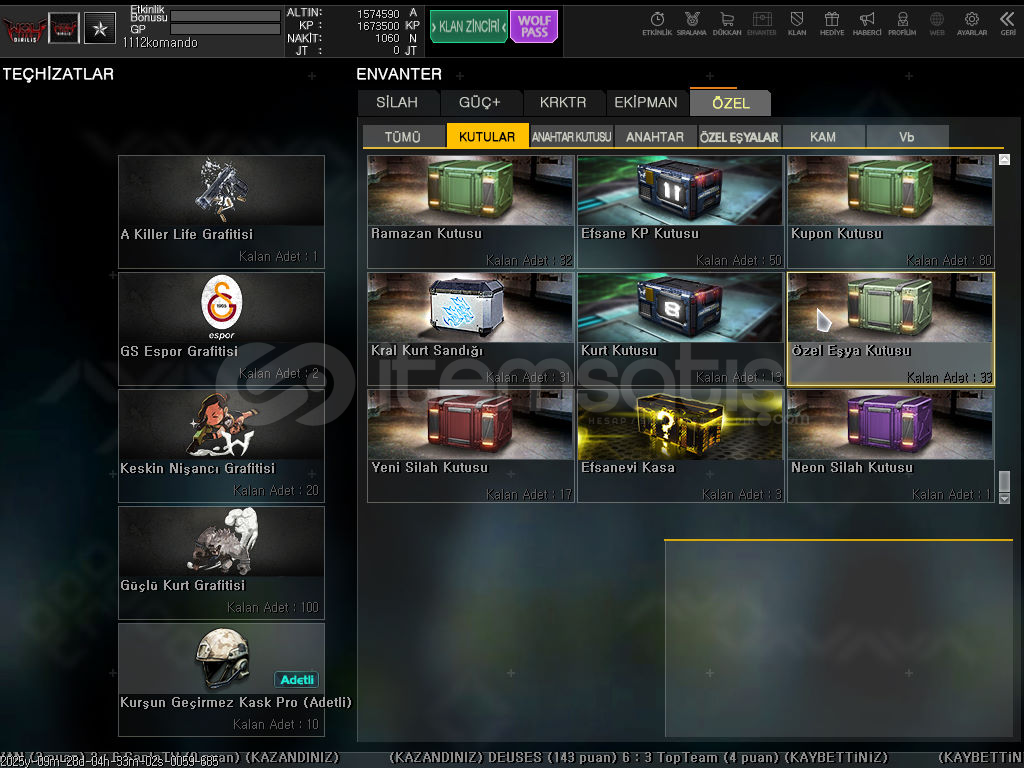Select the Kral Kurt Sandığı chest

[471, 329]
